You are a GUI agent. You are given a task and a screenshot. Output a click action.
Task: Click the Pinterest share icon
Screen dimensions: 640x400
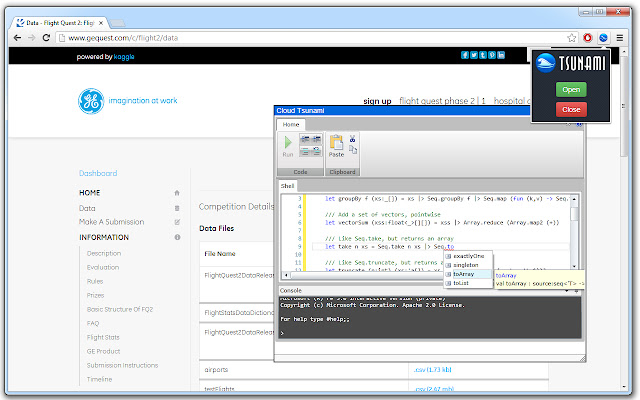tap(492, 55)
